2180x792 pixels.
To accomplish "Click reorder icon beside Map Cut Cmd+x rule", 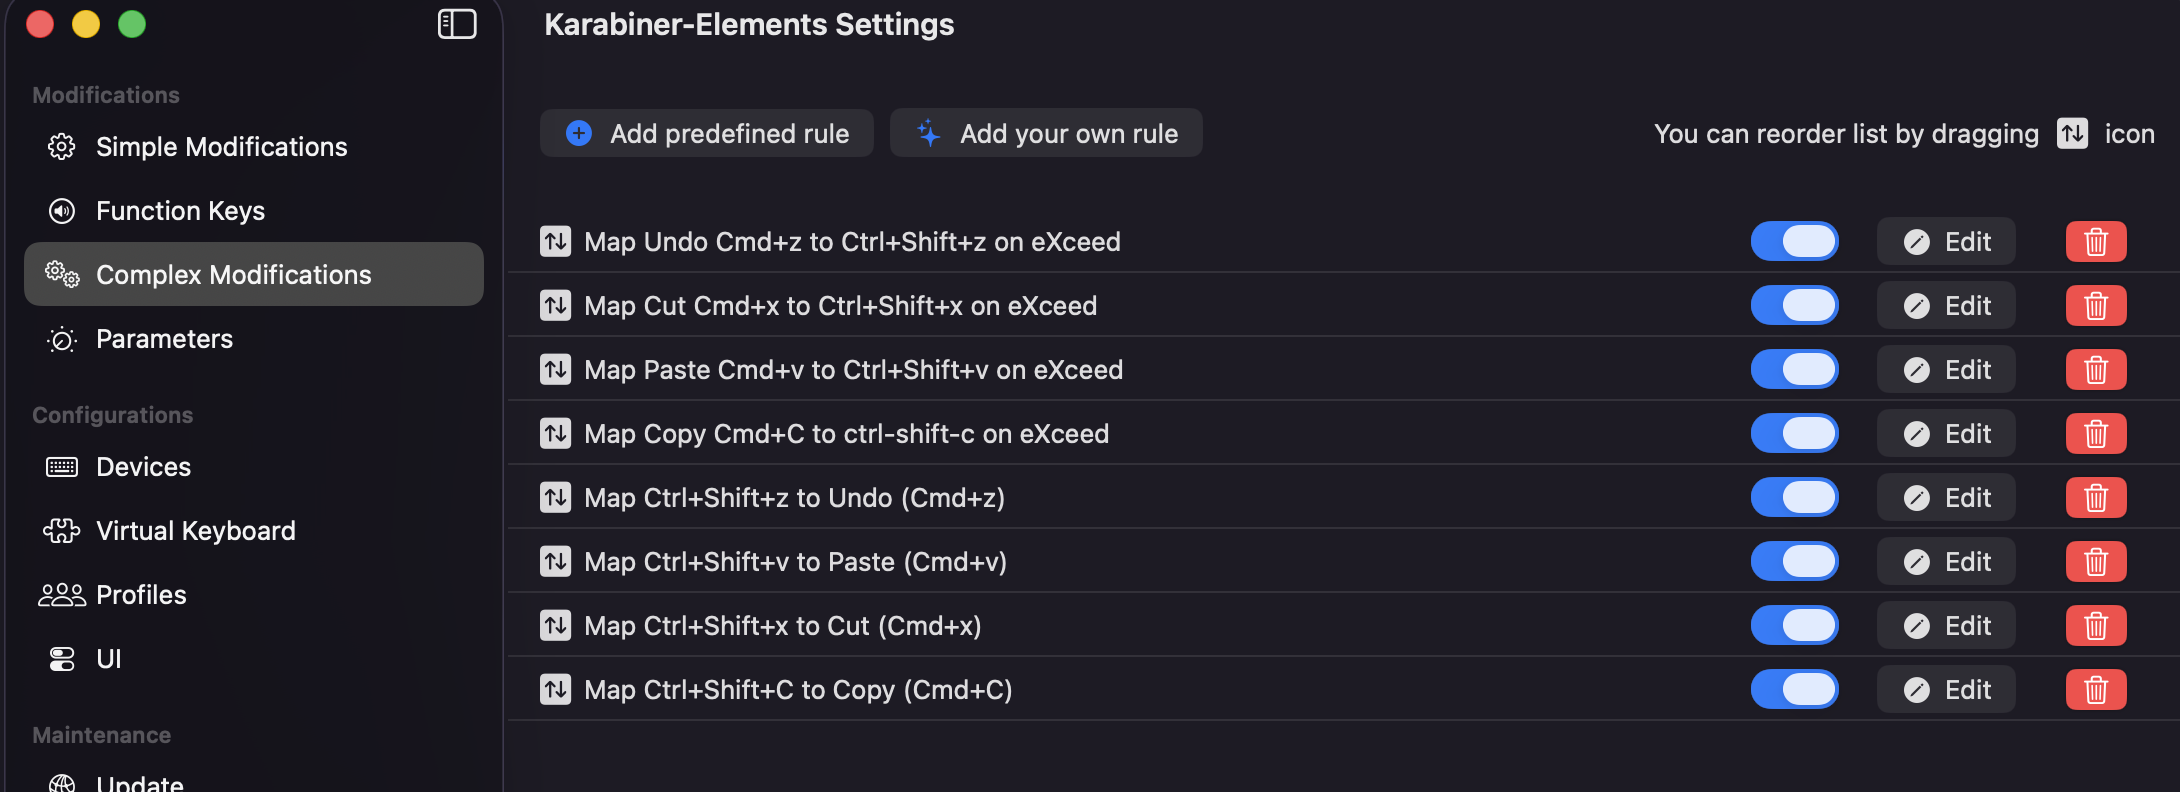I will pos(556,306).
